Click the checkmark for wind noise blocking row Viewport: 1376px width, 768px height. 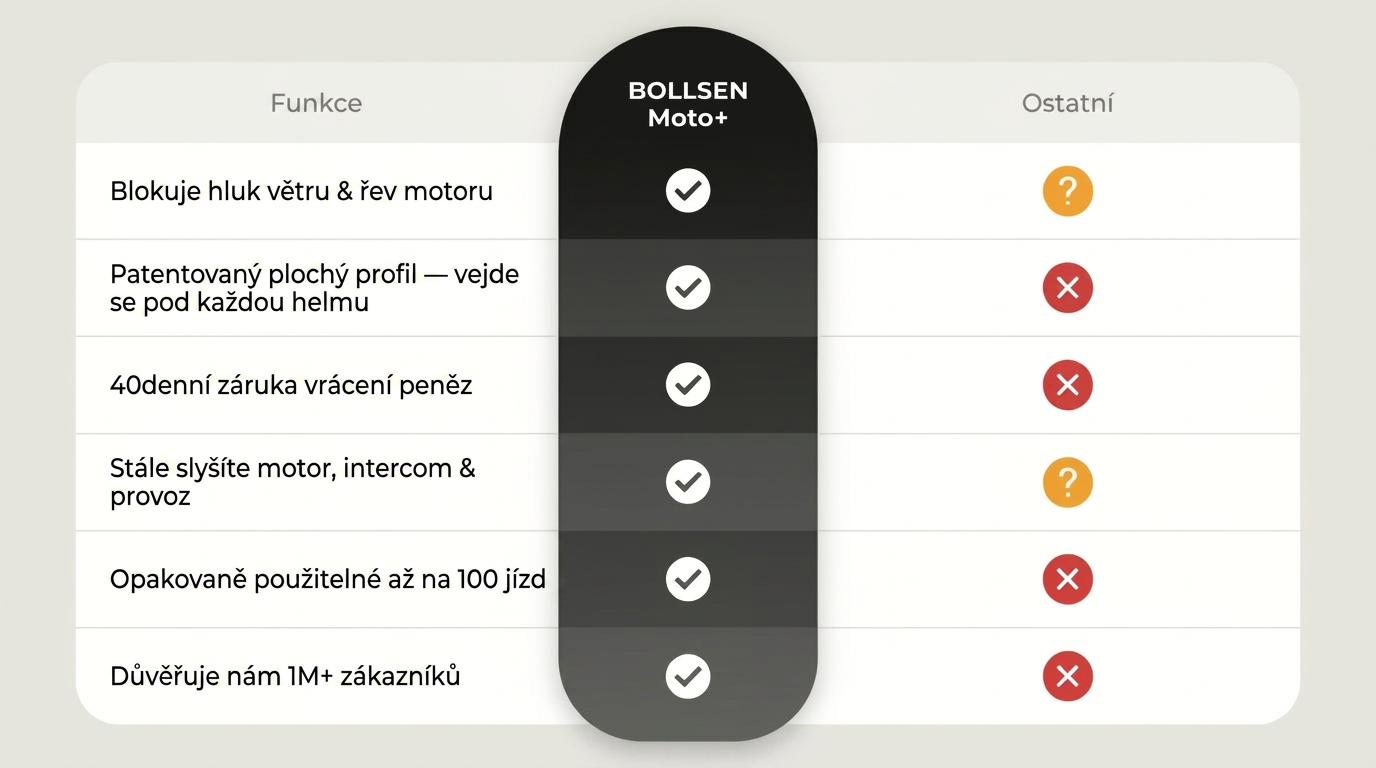pos(688,191)
